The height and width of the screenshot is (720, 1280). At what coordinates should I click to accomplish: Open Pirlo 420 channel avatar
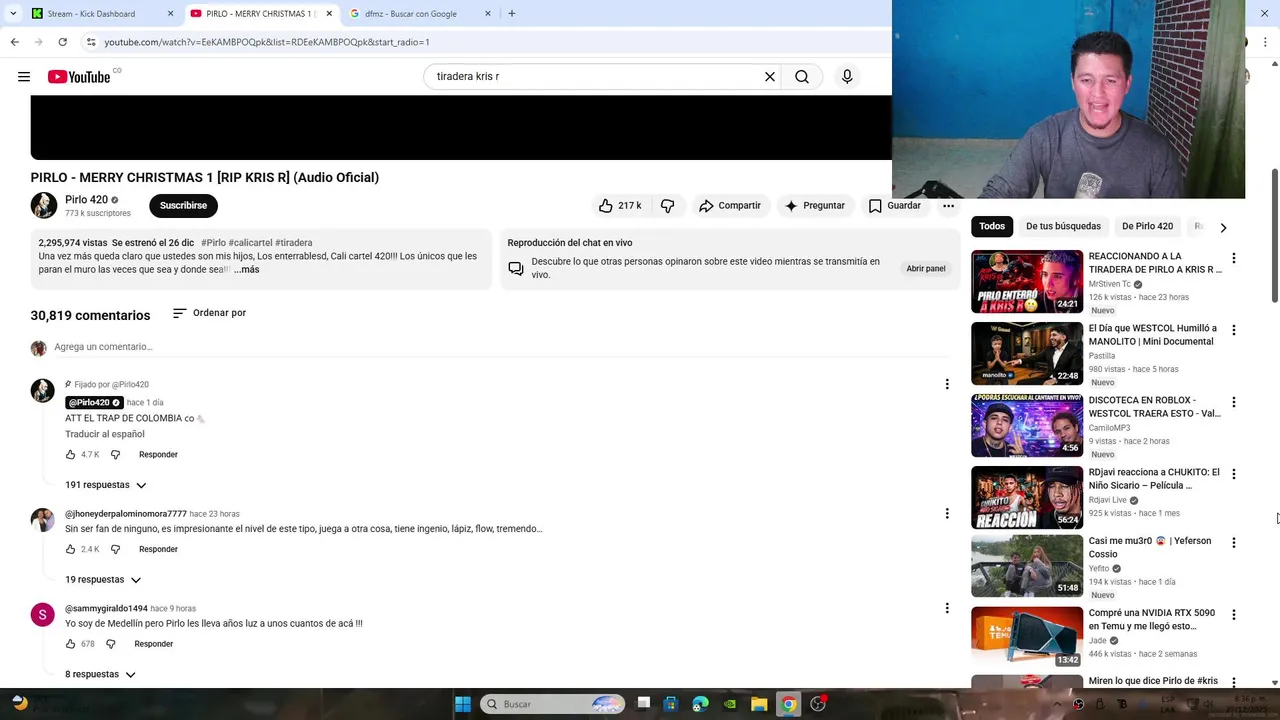click(x=44, y=205)
